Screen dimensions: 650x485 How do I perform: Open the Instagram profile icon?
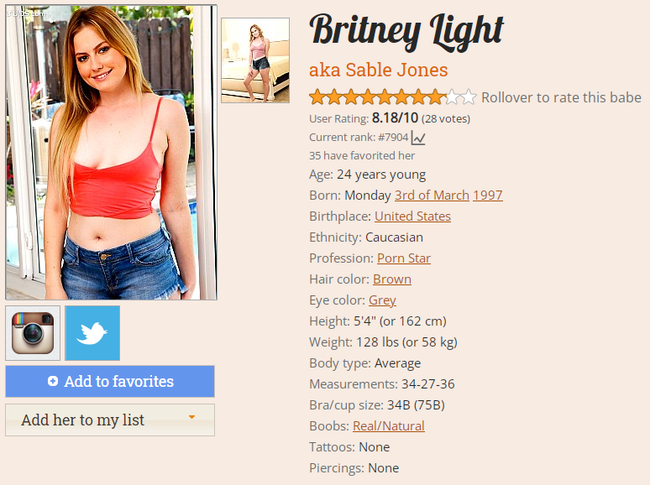[33, 333]
